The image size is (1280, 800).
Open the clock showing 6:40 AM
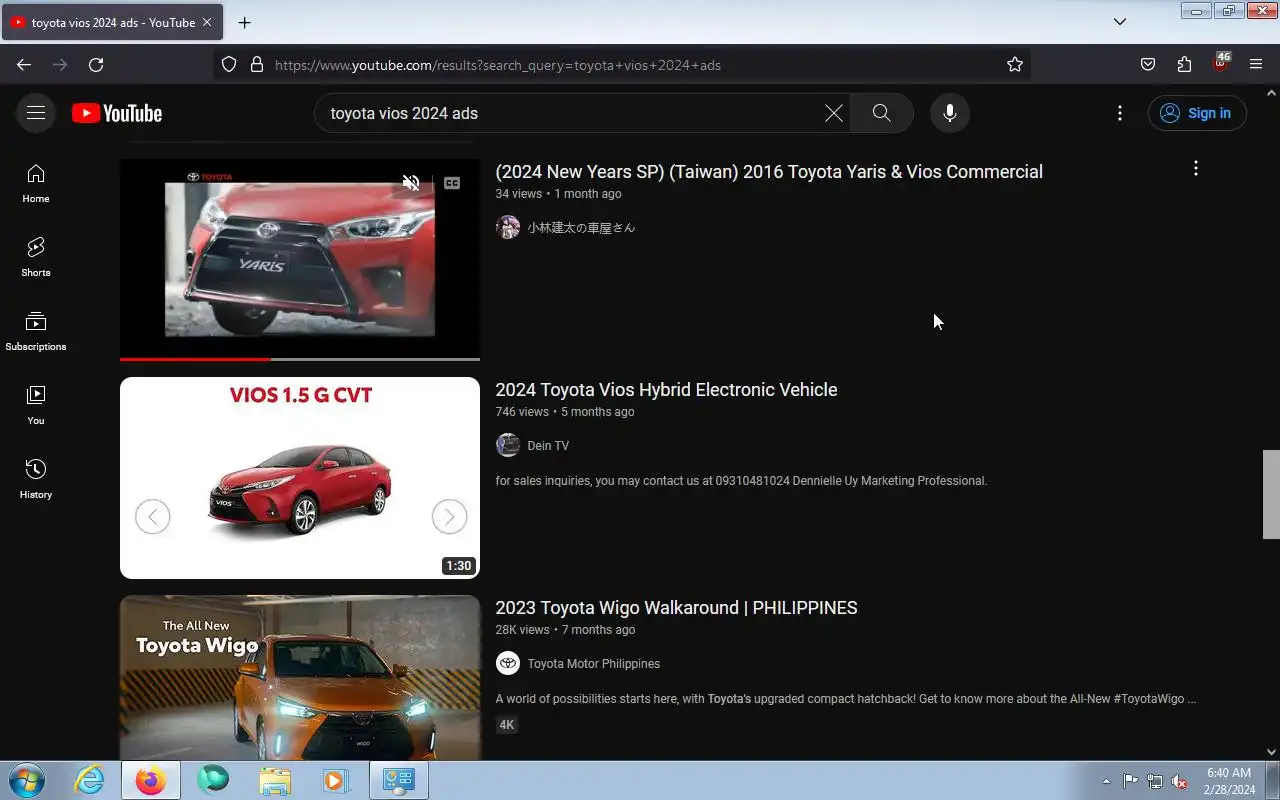1230,781
